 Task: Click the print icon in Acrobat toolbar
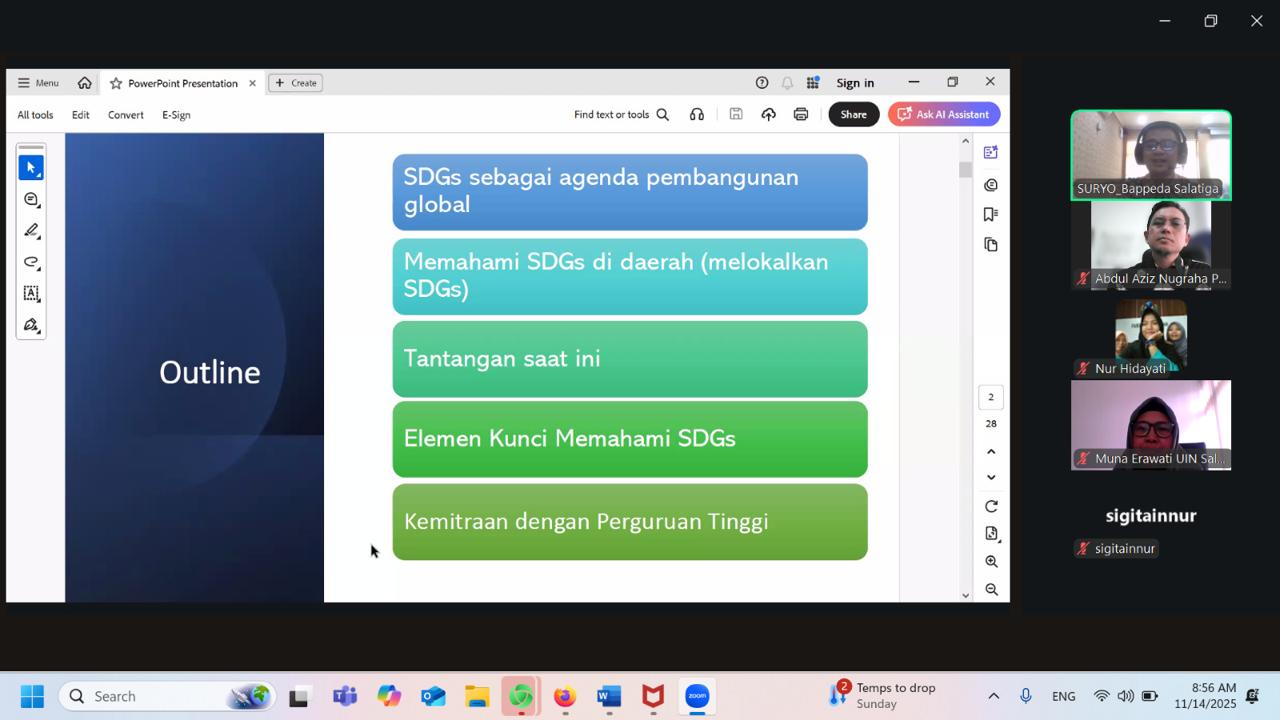(x=801, y=114)
